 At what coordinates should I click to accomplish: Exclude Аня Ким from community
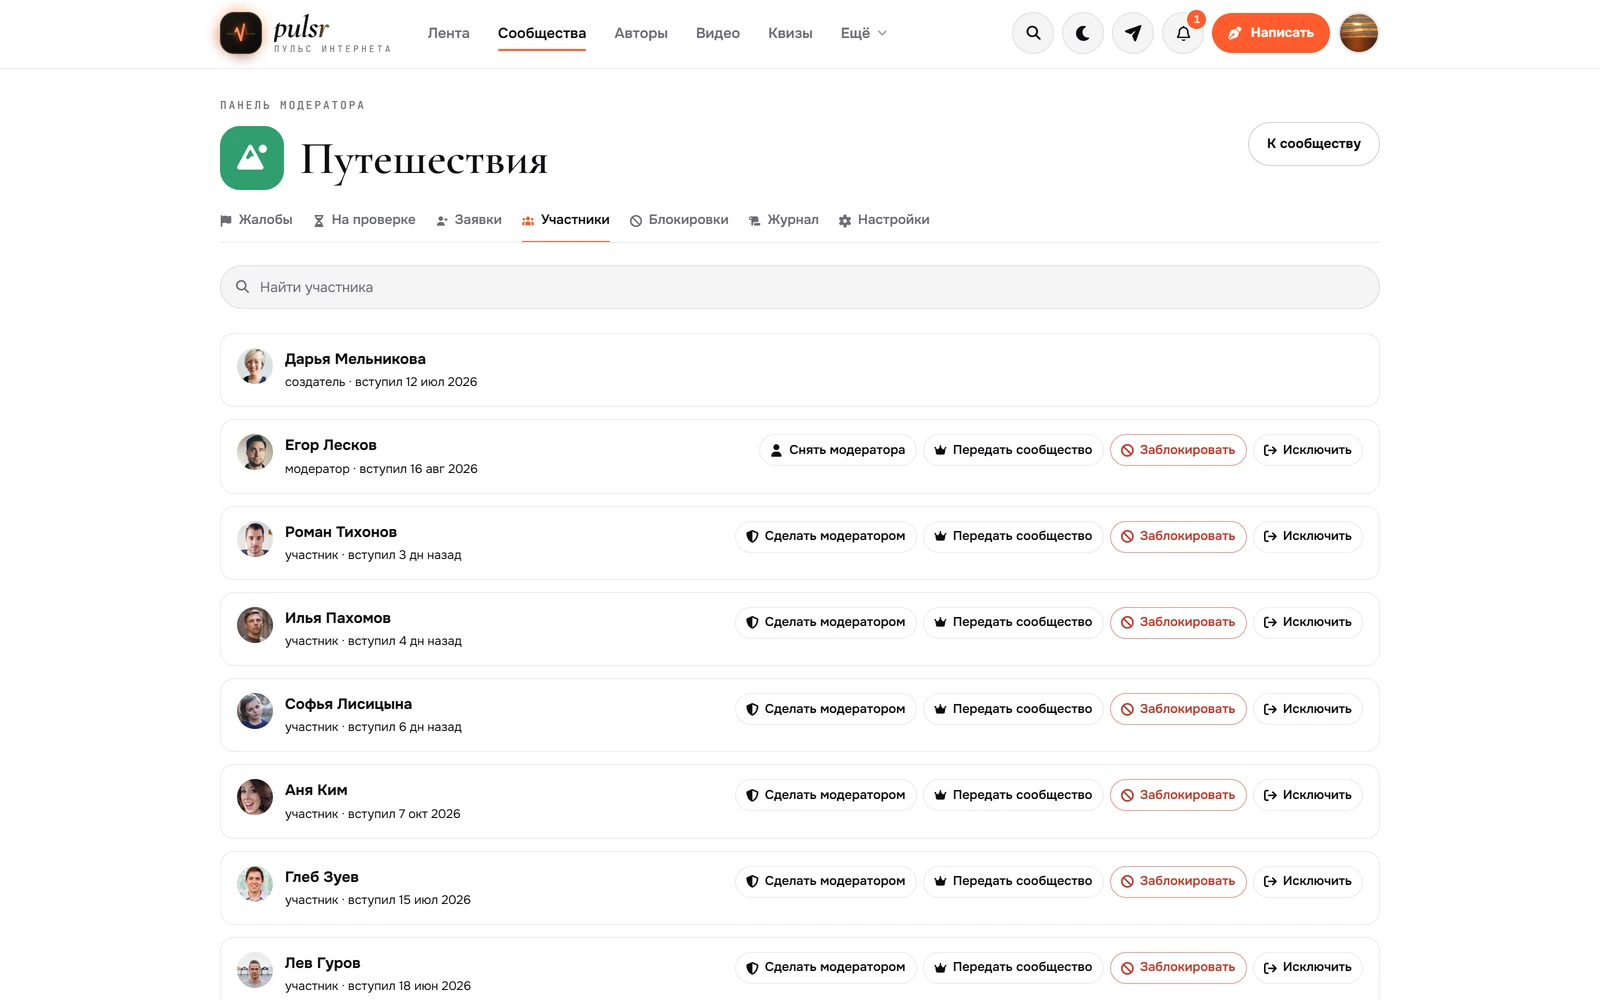pyautogui.click(x=1308, y=795)
